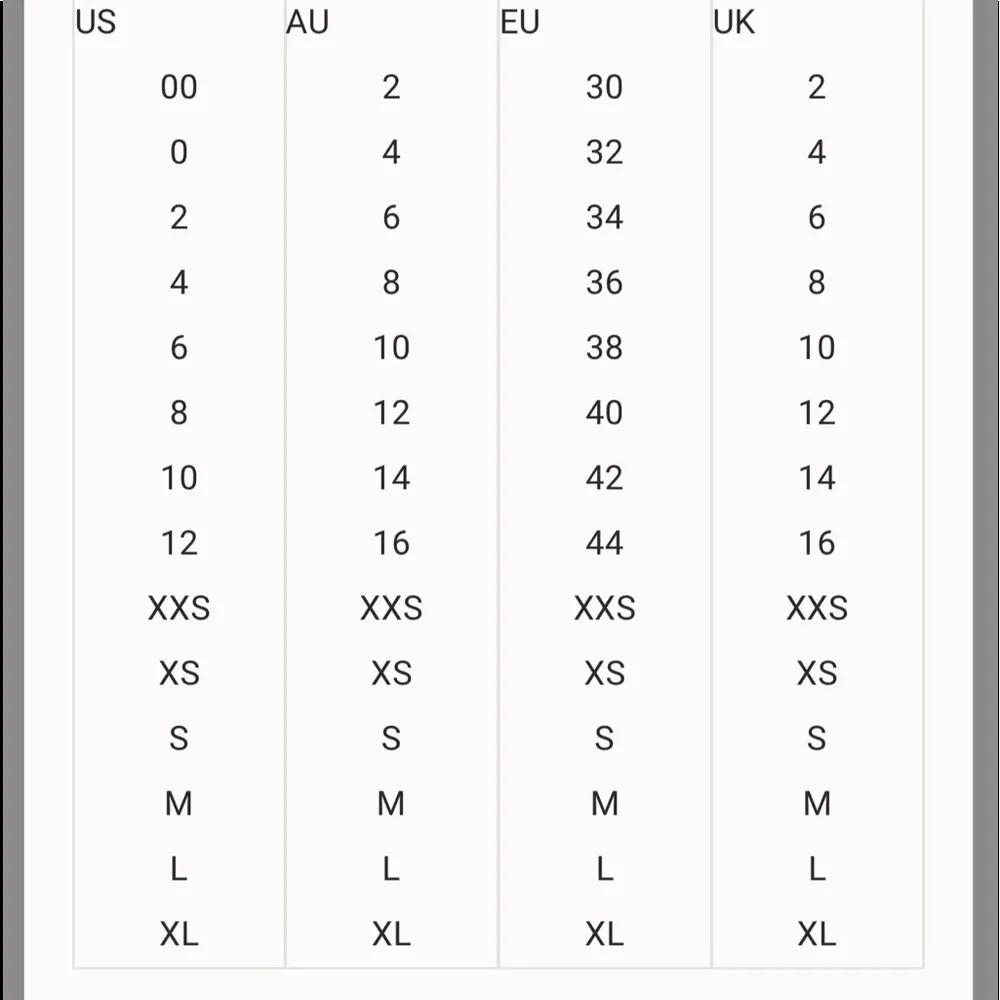Click the AU column header
Image resolution: width=1000 pixels, height=1000 pixels.
(x=307, y=22)
